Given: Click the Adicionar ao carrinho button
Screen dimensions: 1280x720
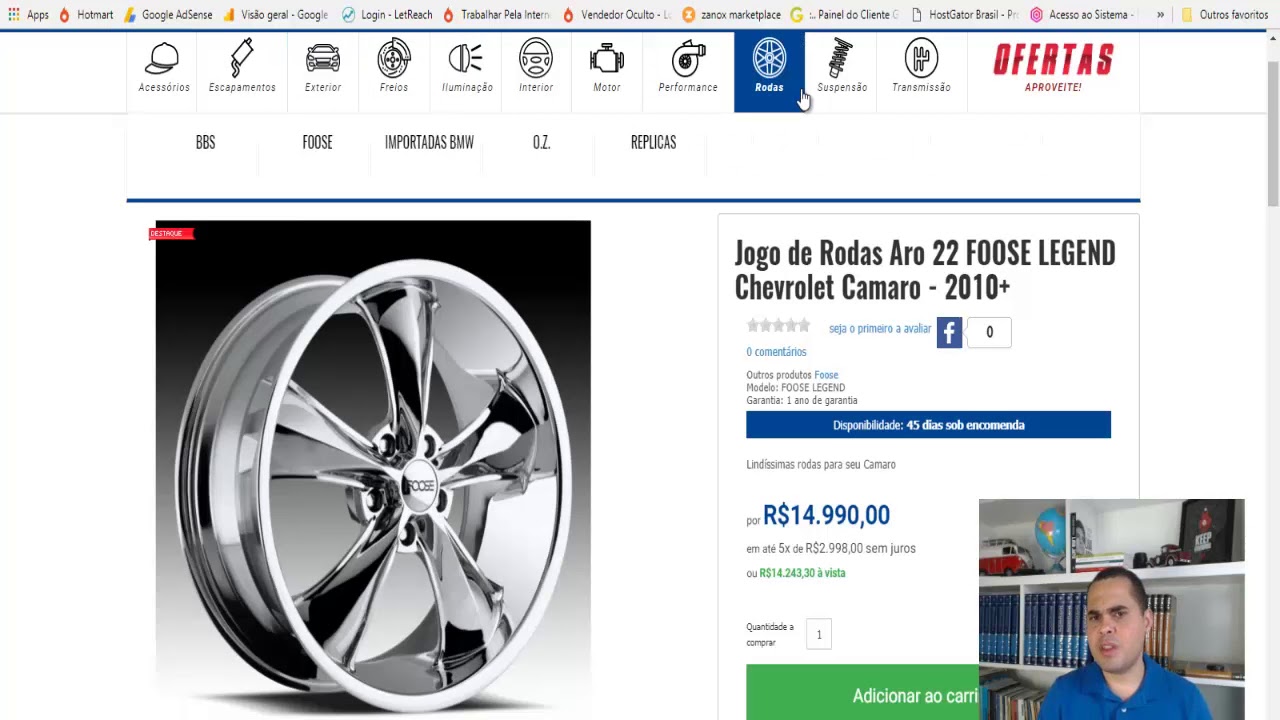Looking at the screenshot, I should (862, 694).
